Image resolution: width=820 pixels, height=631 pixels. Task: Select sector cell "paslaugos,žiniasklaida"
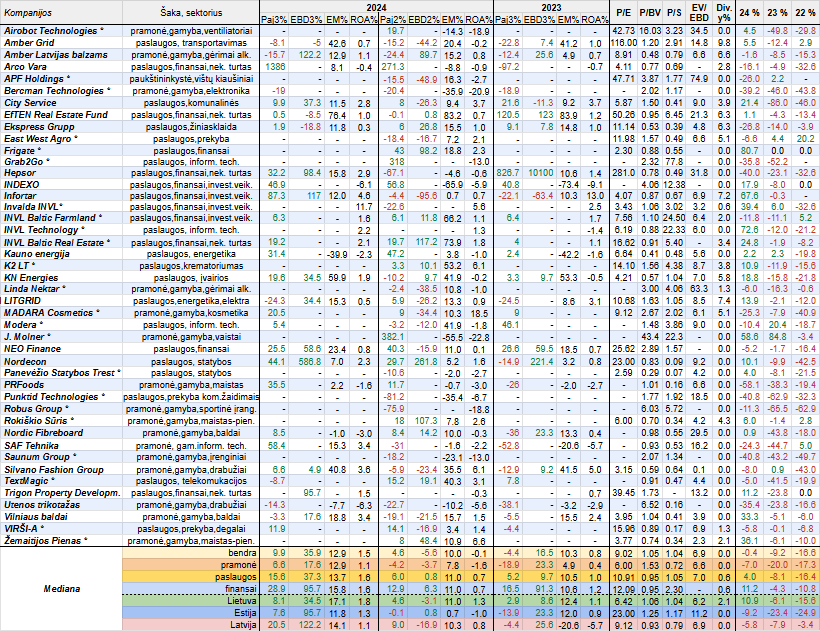tap(191, 127)
